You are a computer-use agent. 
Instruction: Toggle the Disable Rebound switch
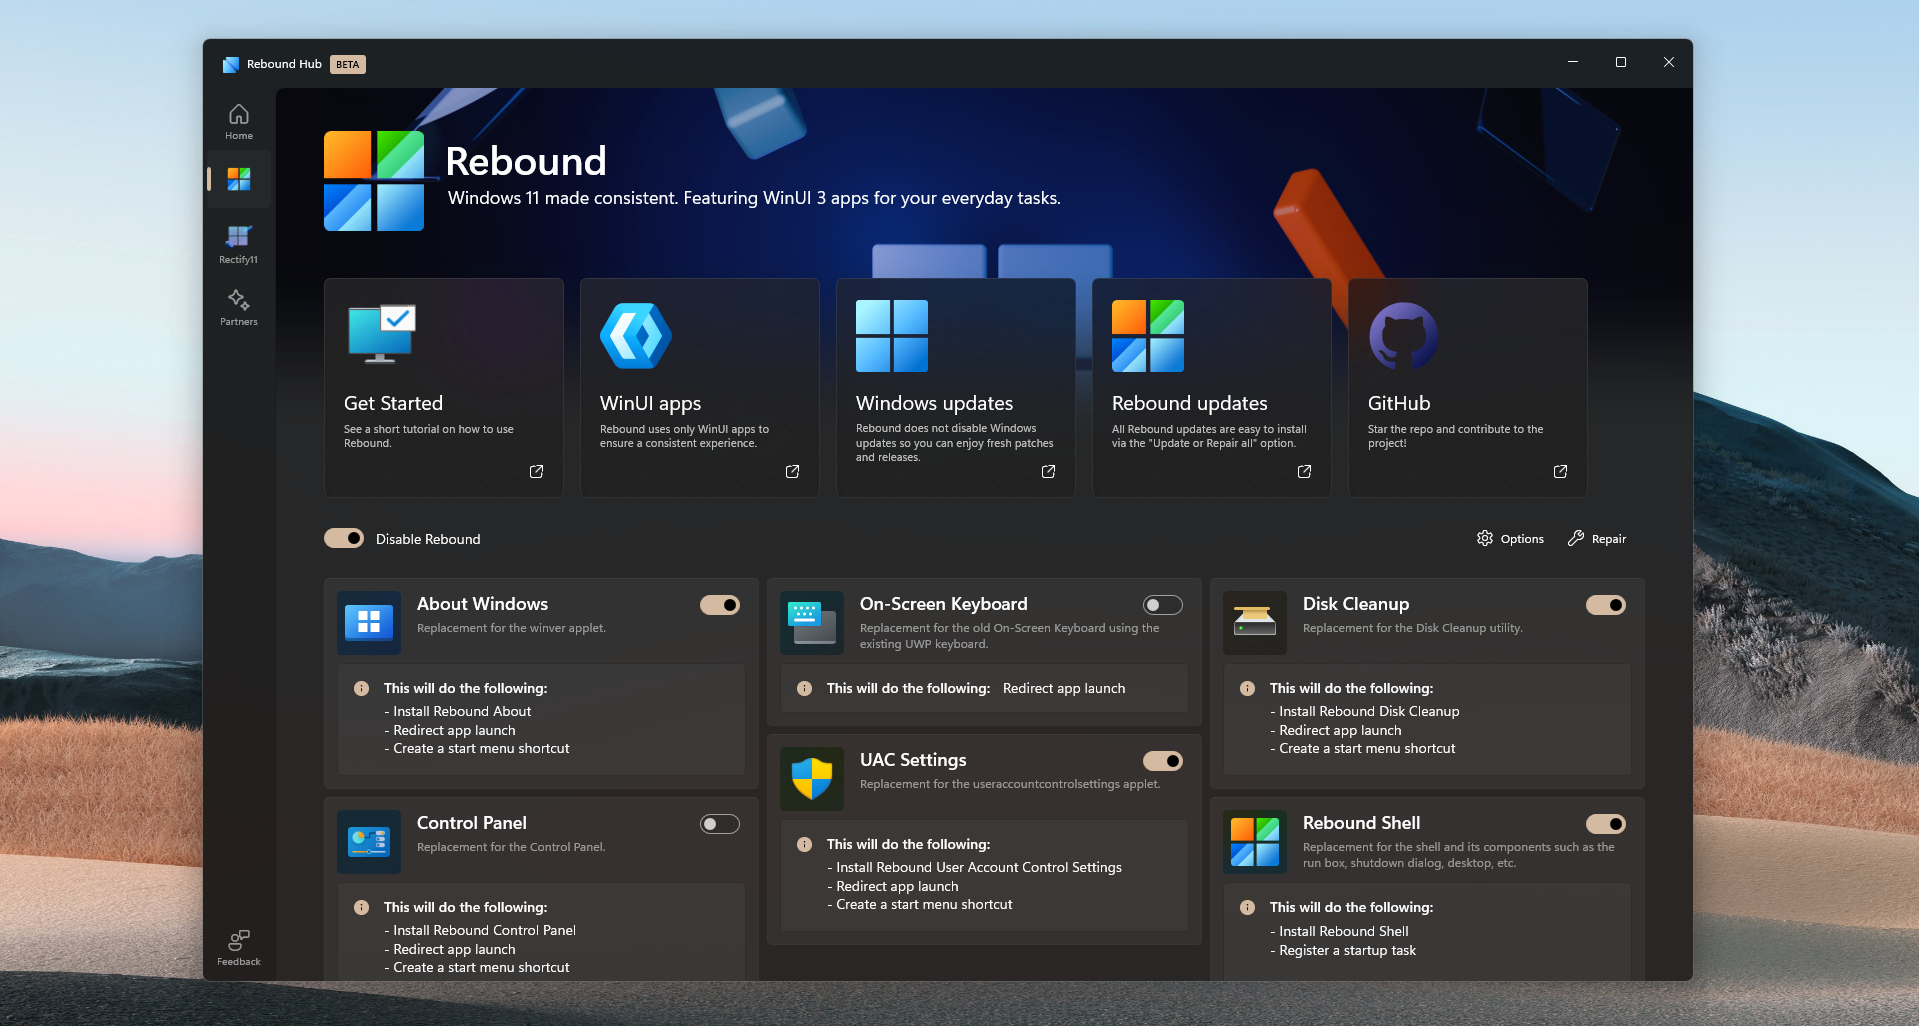(344, 538)
